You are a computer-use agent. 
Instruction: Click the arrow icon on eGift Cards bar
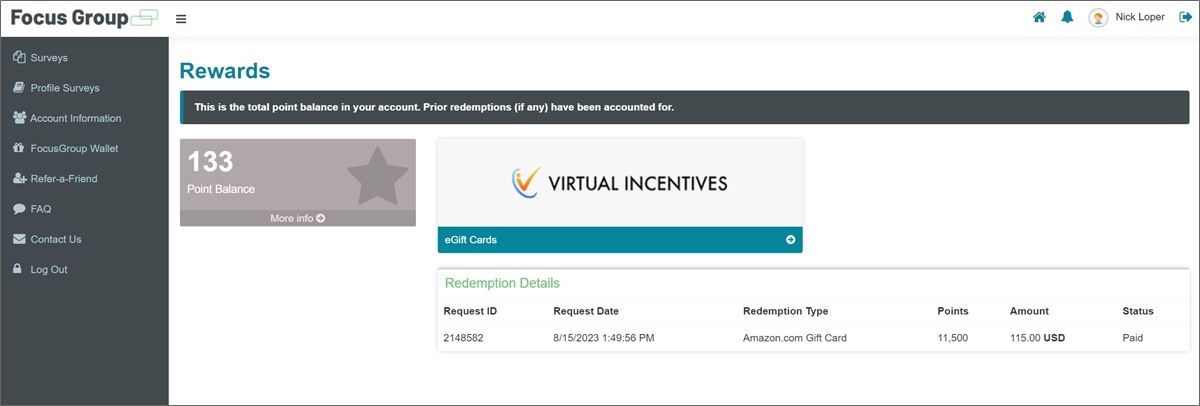tap(790, 240)
